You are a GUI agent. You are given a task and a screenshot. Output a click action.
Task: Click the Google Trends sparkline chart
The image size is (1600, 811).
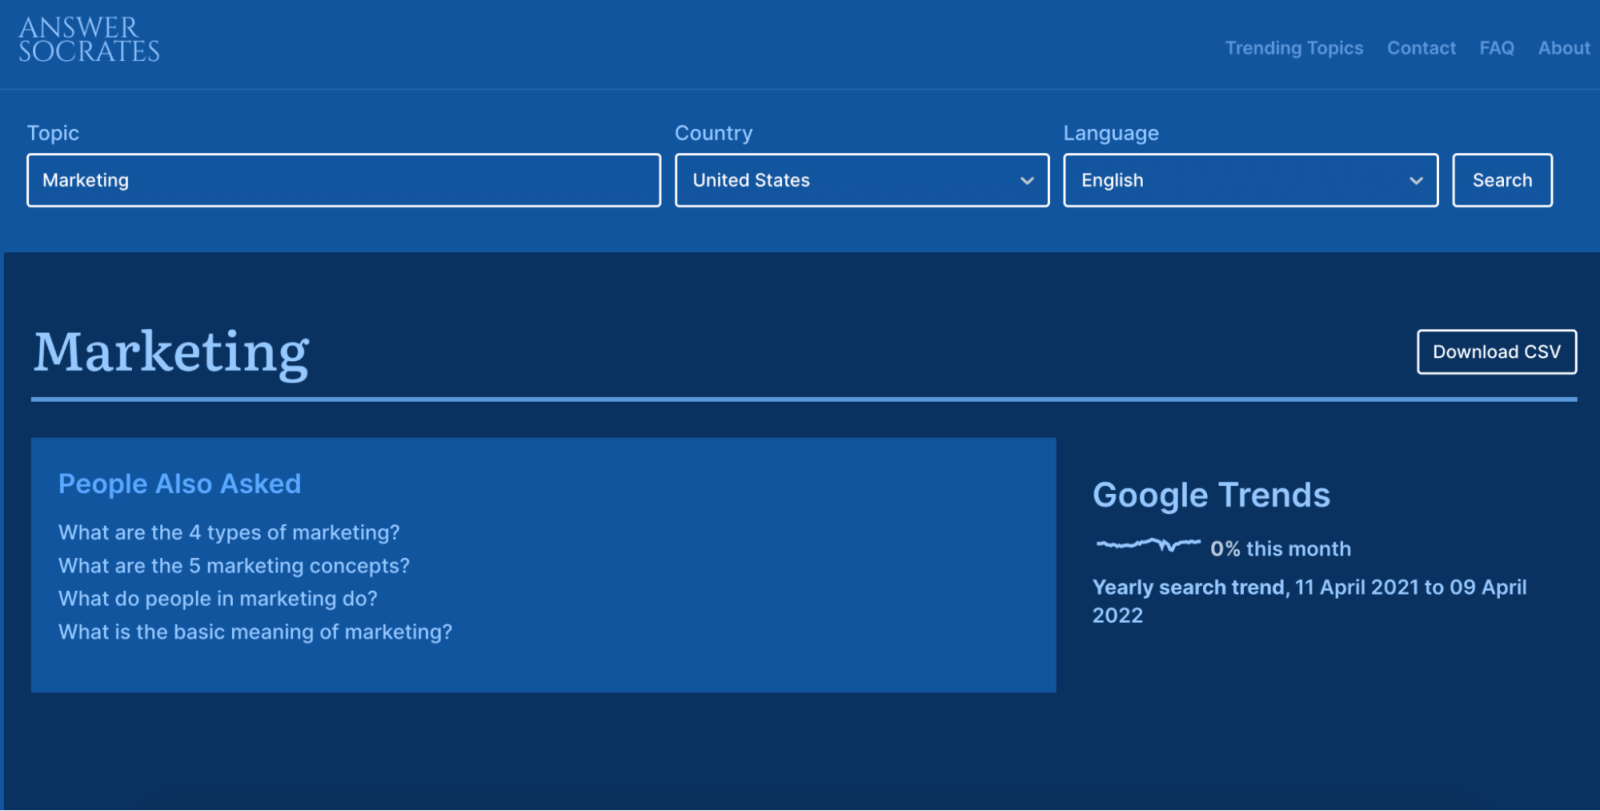tap(1148, 545)
